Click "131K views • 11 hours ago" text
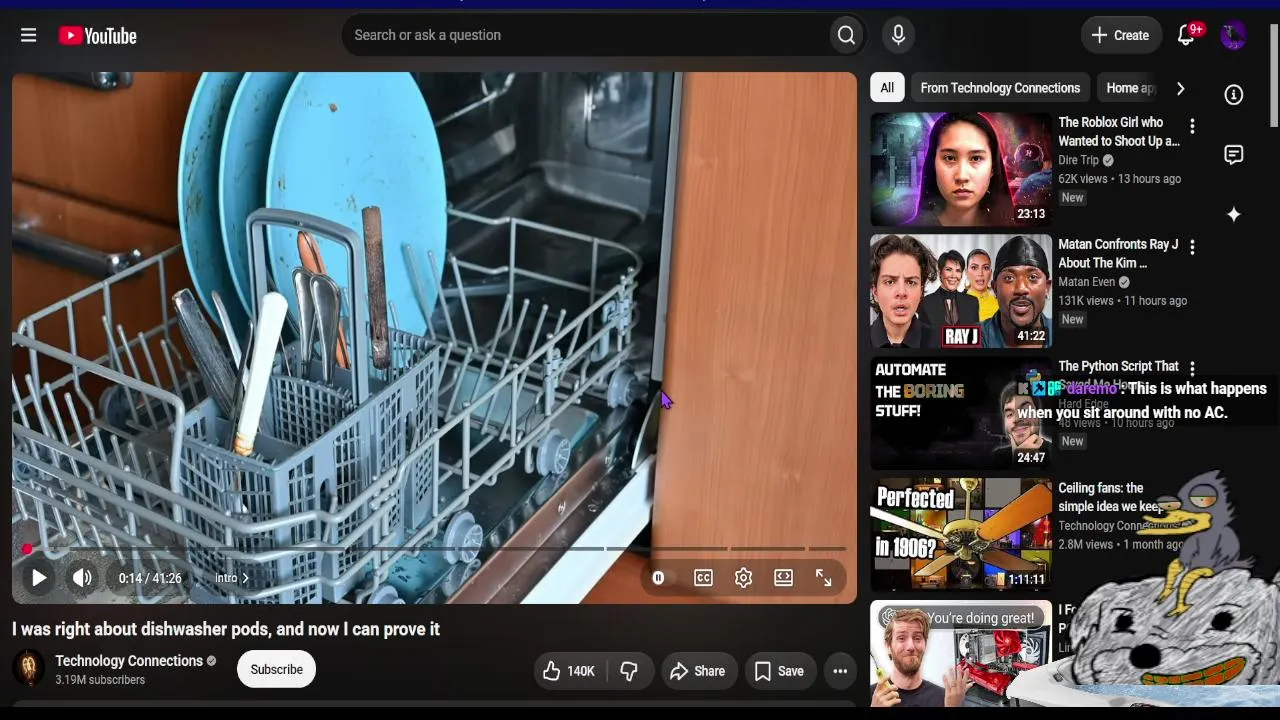Screen dimensions: 1280x720 tap(1122, 301)
